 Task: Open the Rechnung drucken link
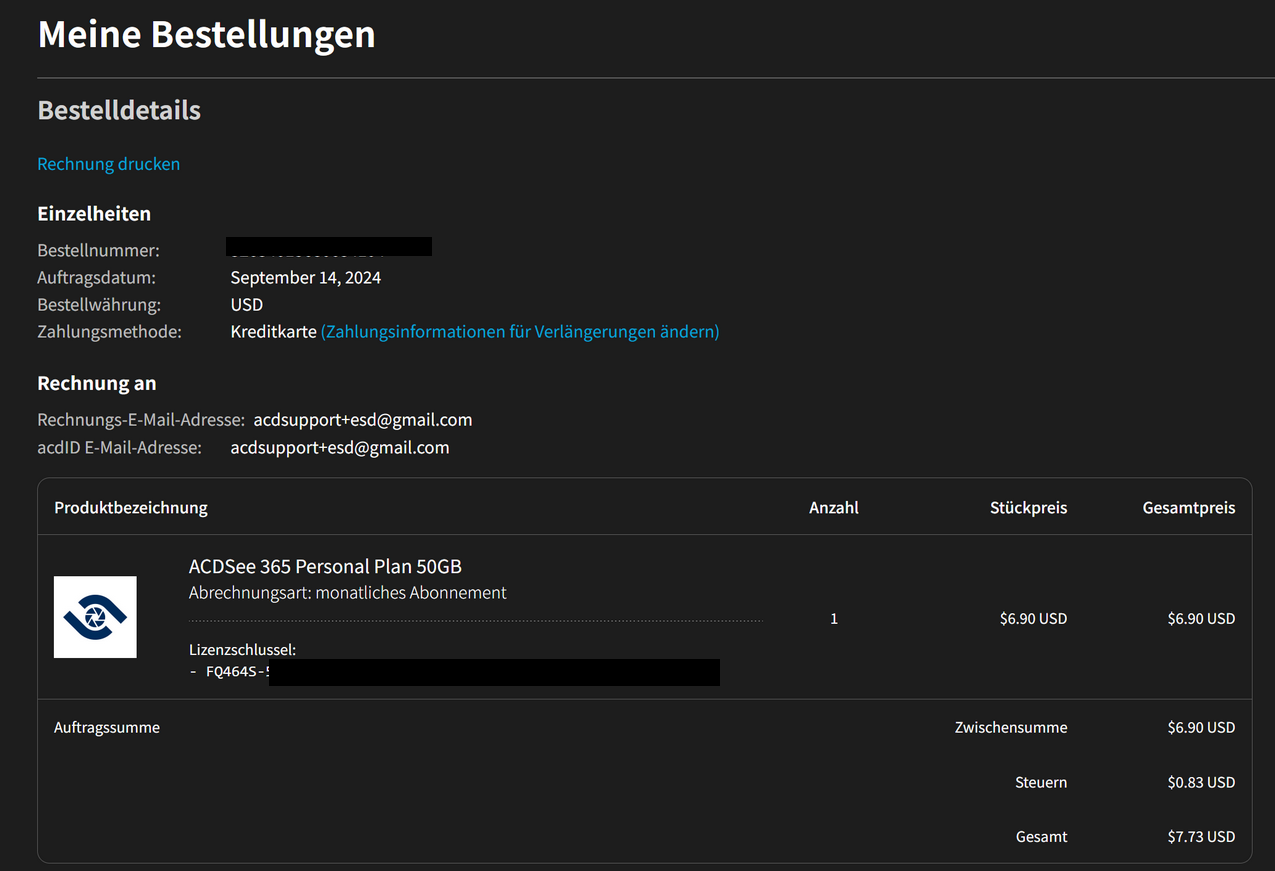pos(109,164)
